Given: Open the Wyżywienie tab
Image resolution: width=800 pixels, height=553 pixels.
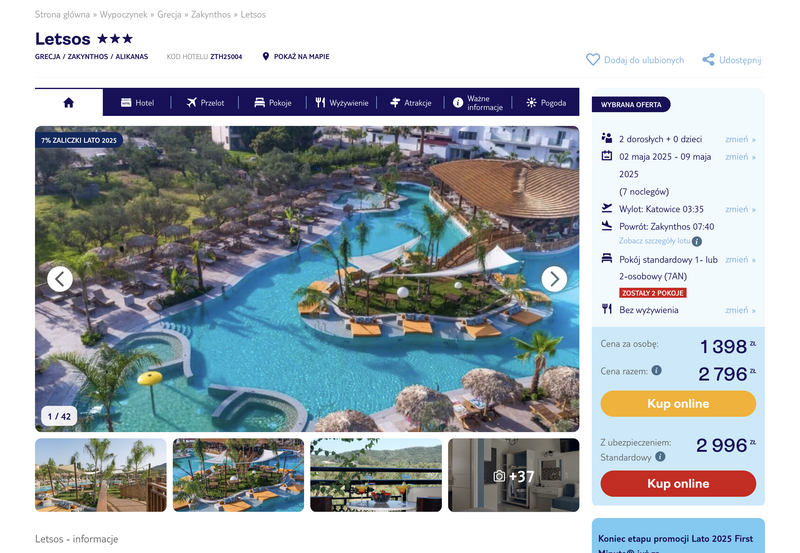Looking at the screenshot, I should [341, 103].
